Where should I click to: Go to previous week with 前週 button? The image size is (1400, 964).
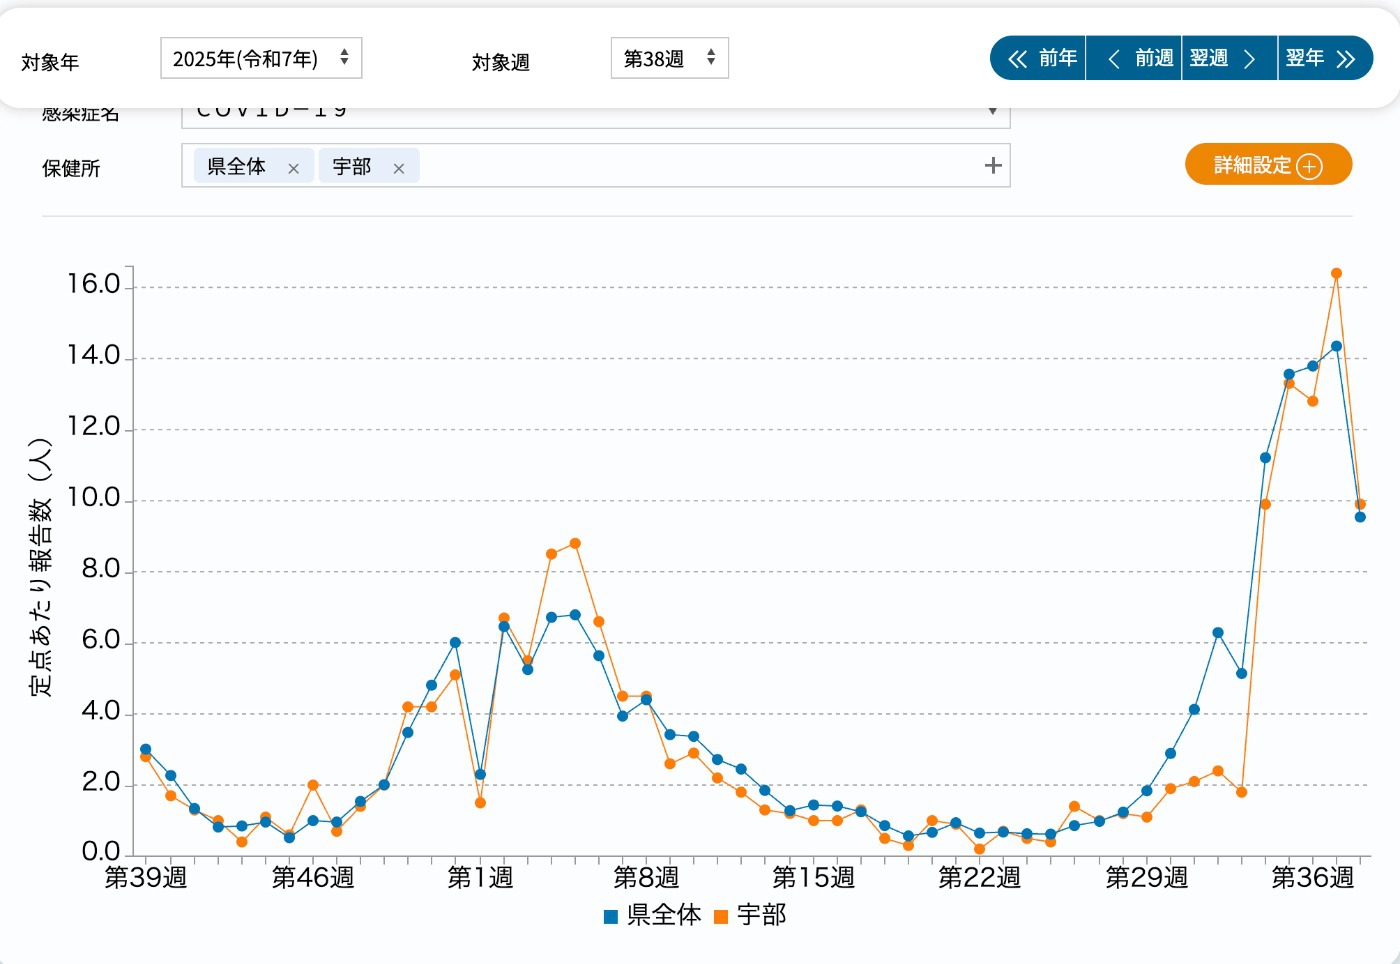coord(1135,59)
